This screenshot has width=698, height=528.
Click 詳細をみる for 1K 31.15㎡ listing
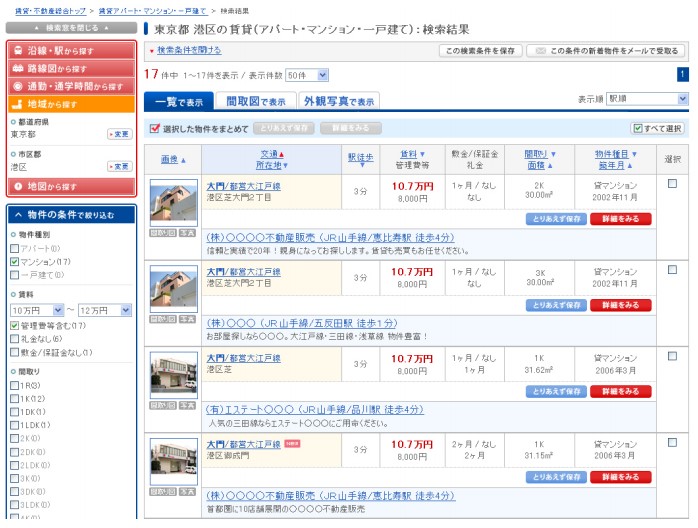pos(621,477)
